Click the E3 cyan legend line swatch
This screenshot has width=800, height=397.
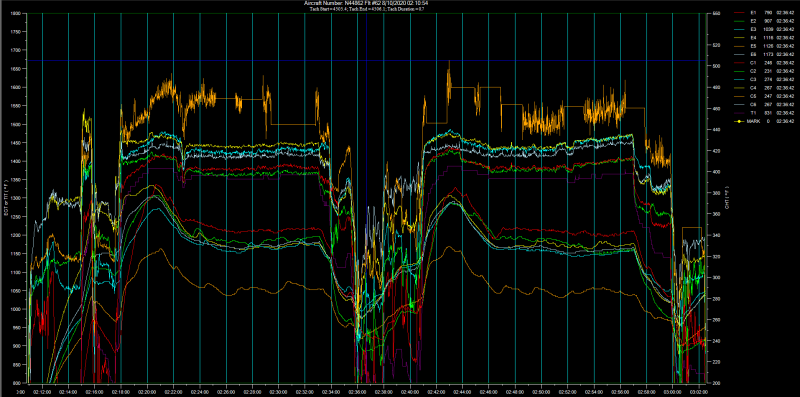pos(740,29)
